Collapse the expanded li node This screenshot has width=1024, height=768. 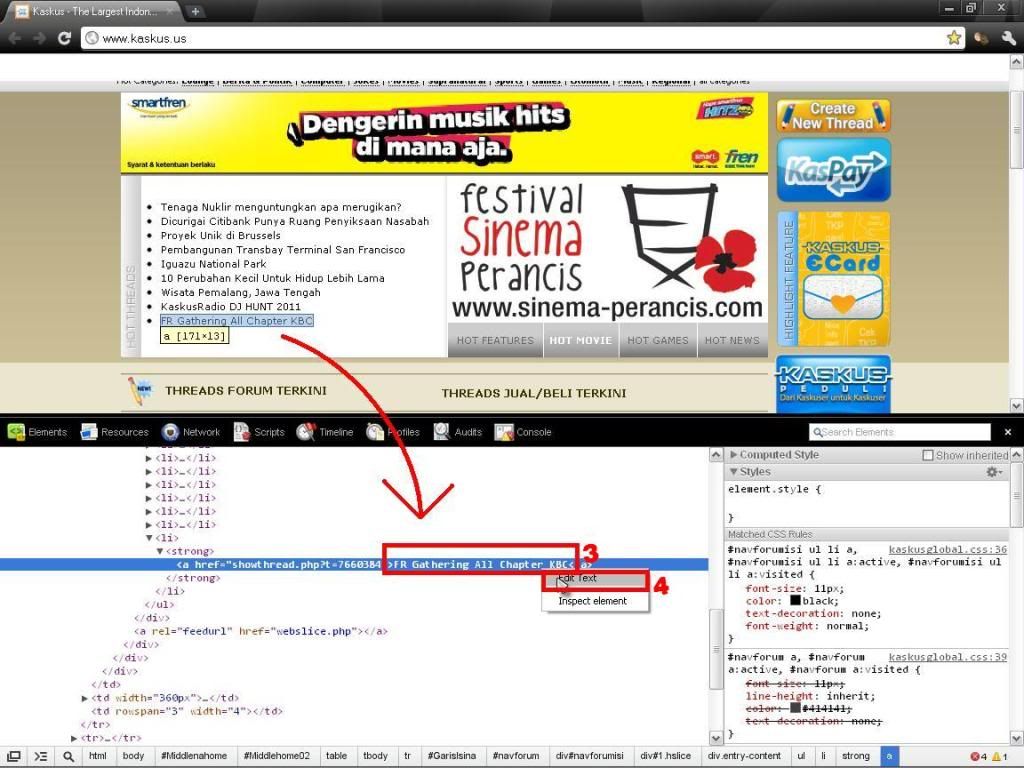point(149,537)
